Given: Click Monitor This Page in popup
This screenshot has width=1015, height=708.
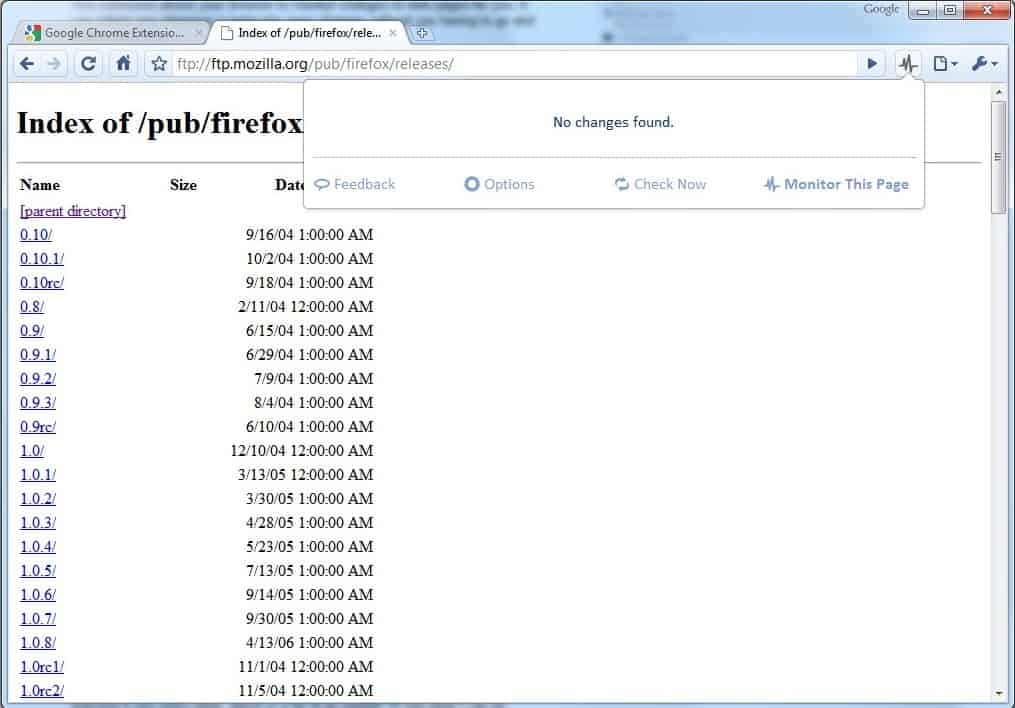Looking at the screenshot, I should tap(836, 184).
